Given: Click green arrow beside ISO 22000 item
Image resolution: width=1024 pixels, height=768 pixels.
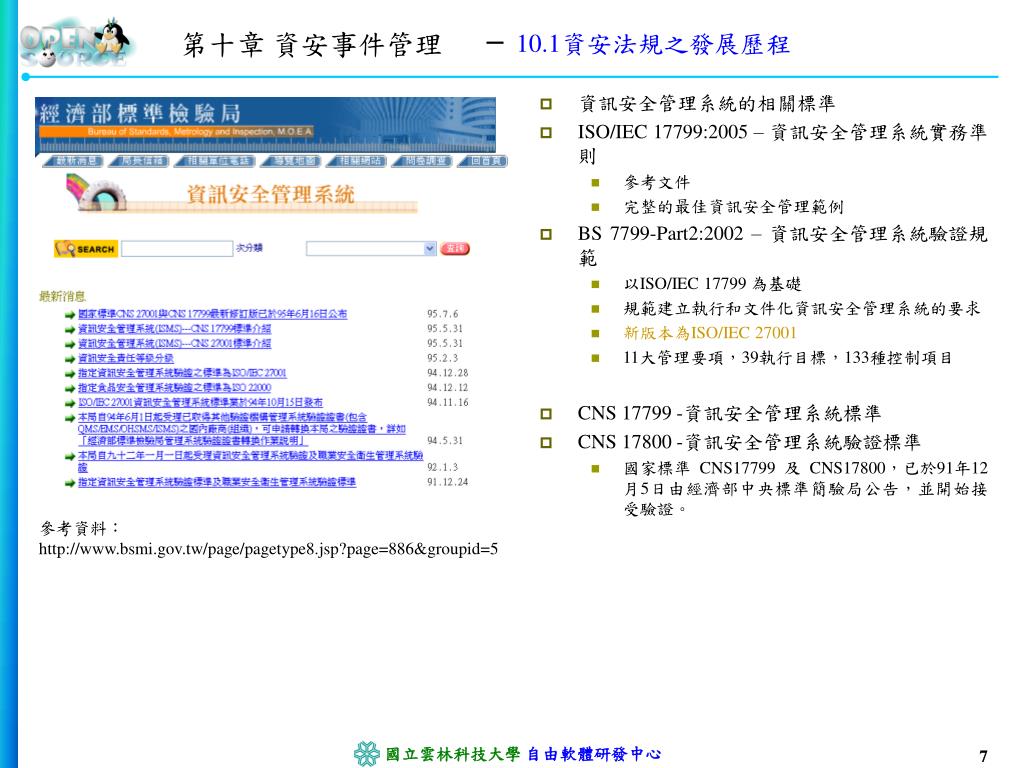Looking at the screenshot, I should 70,389.
